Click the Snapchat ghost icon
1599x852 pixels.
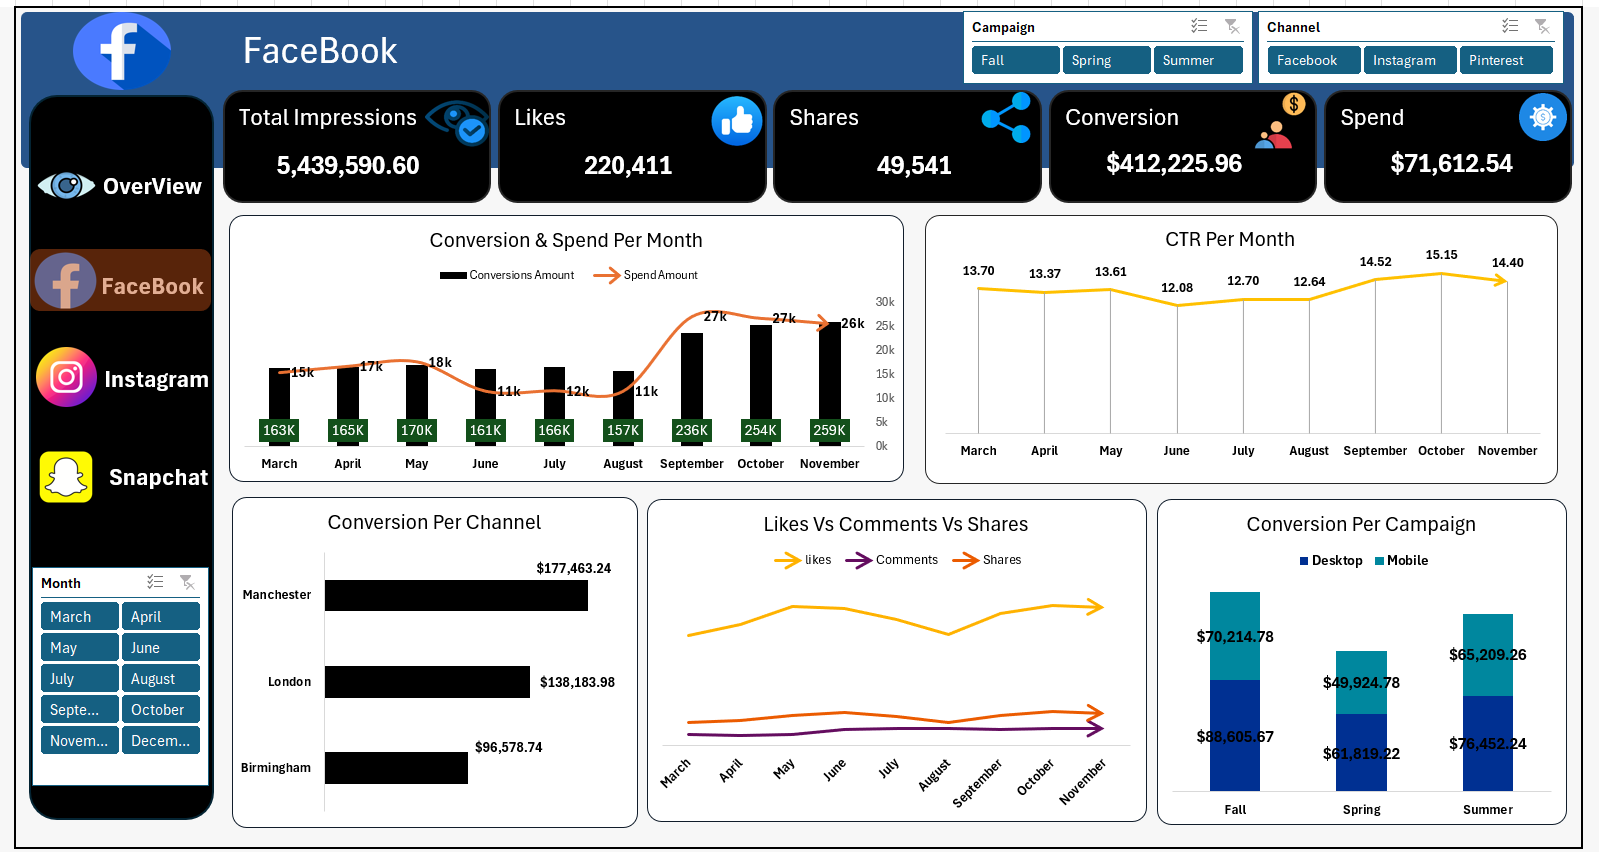66,477
